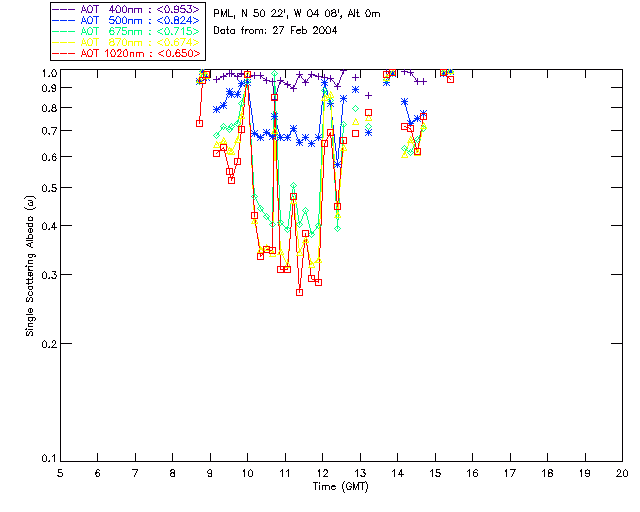This screenshot has width=640, height=512.
Task: Click the y-axis tick label 0.2
Action: tap(49, 344)
